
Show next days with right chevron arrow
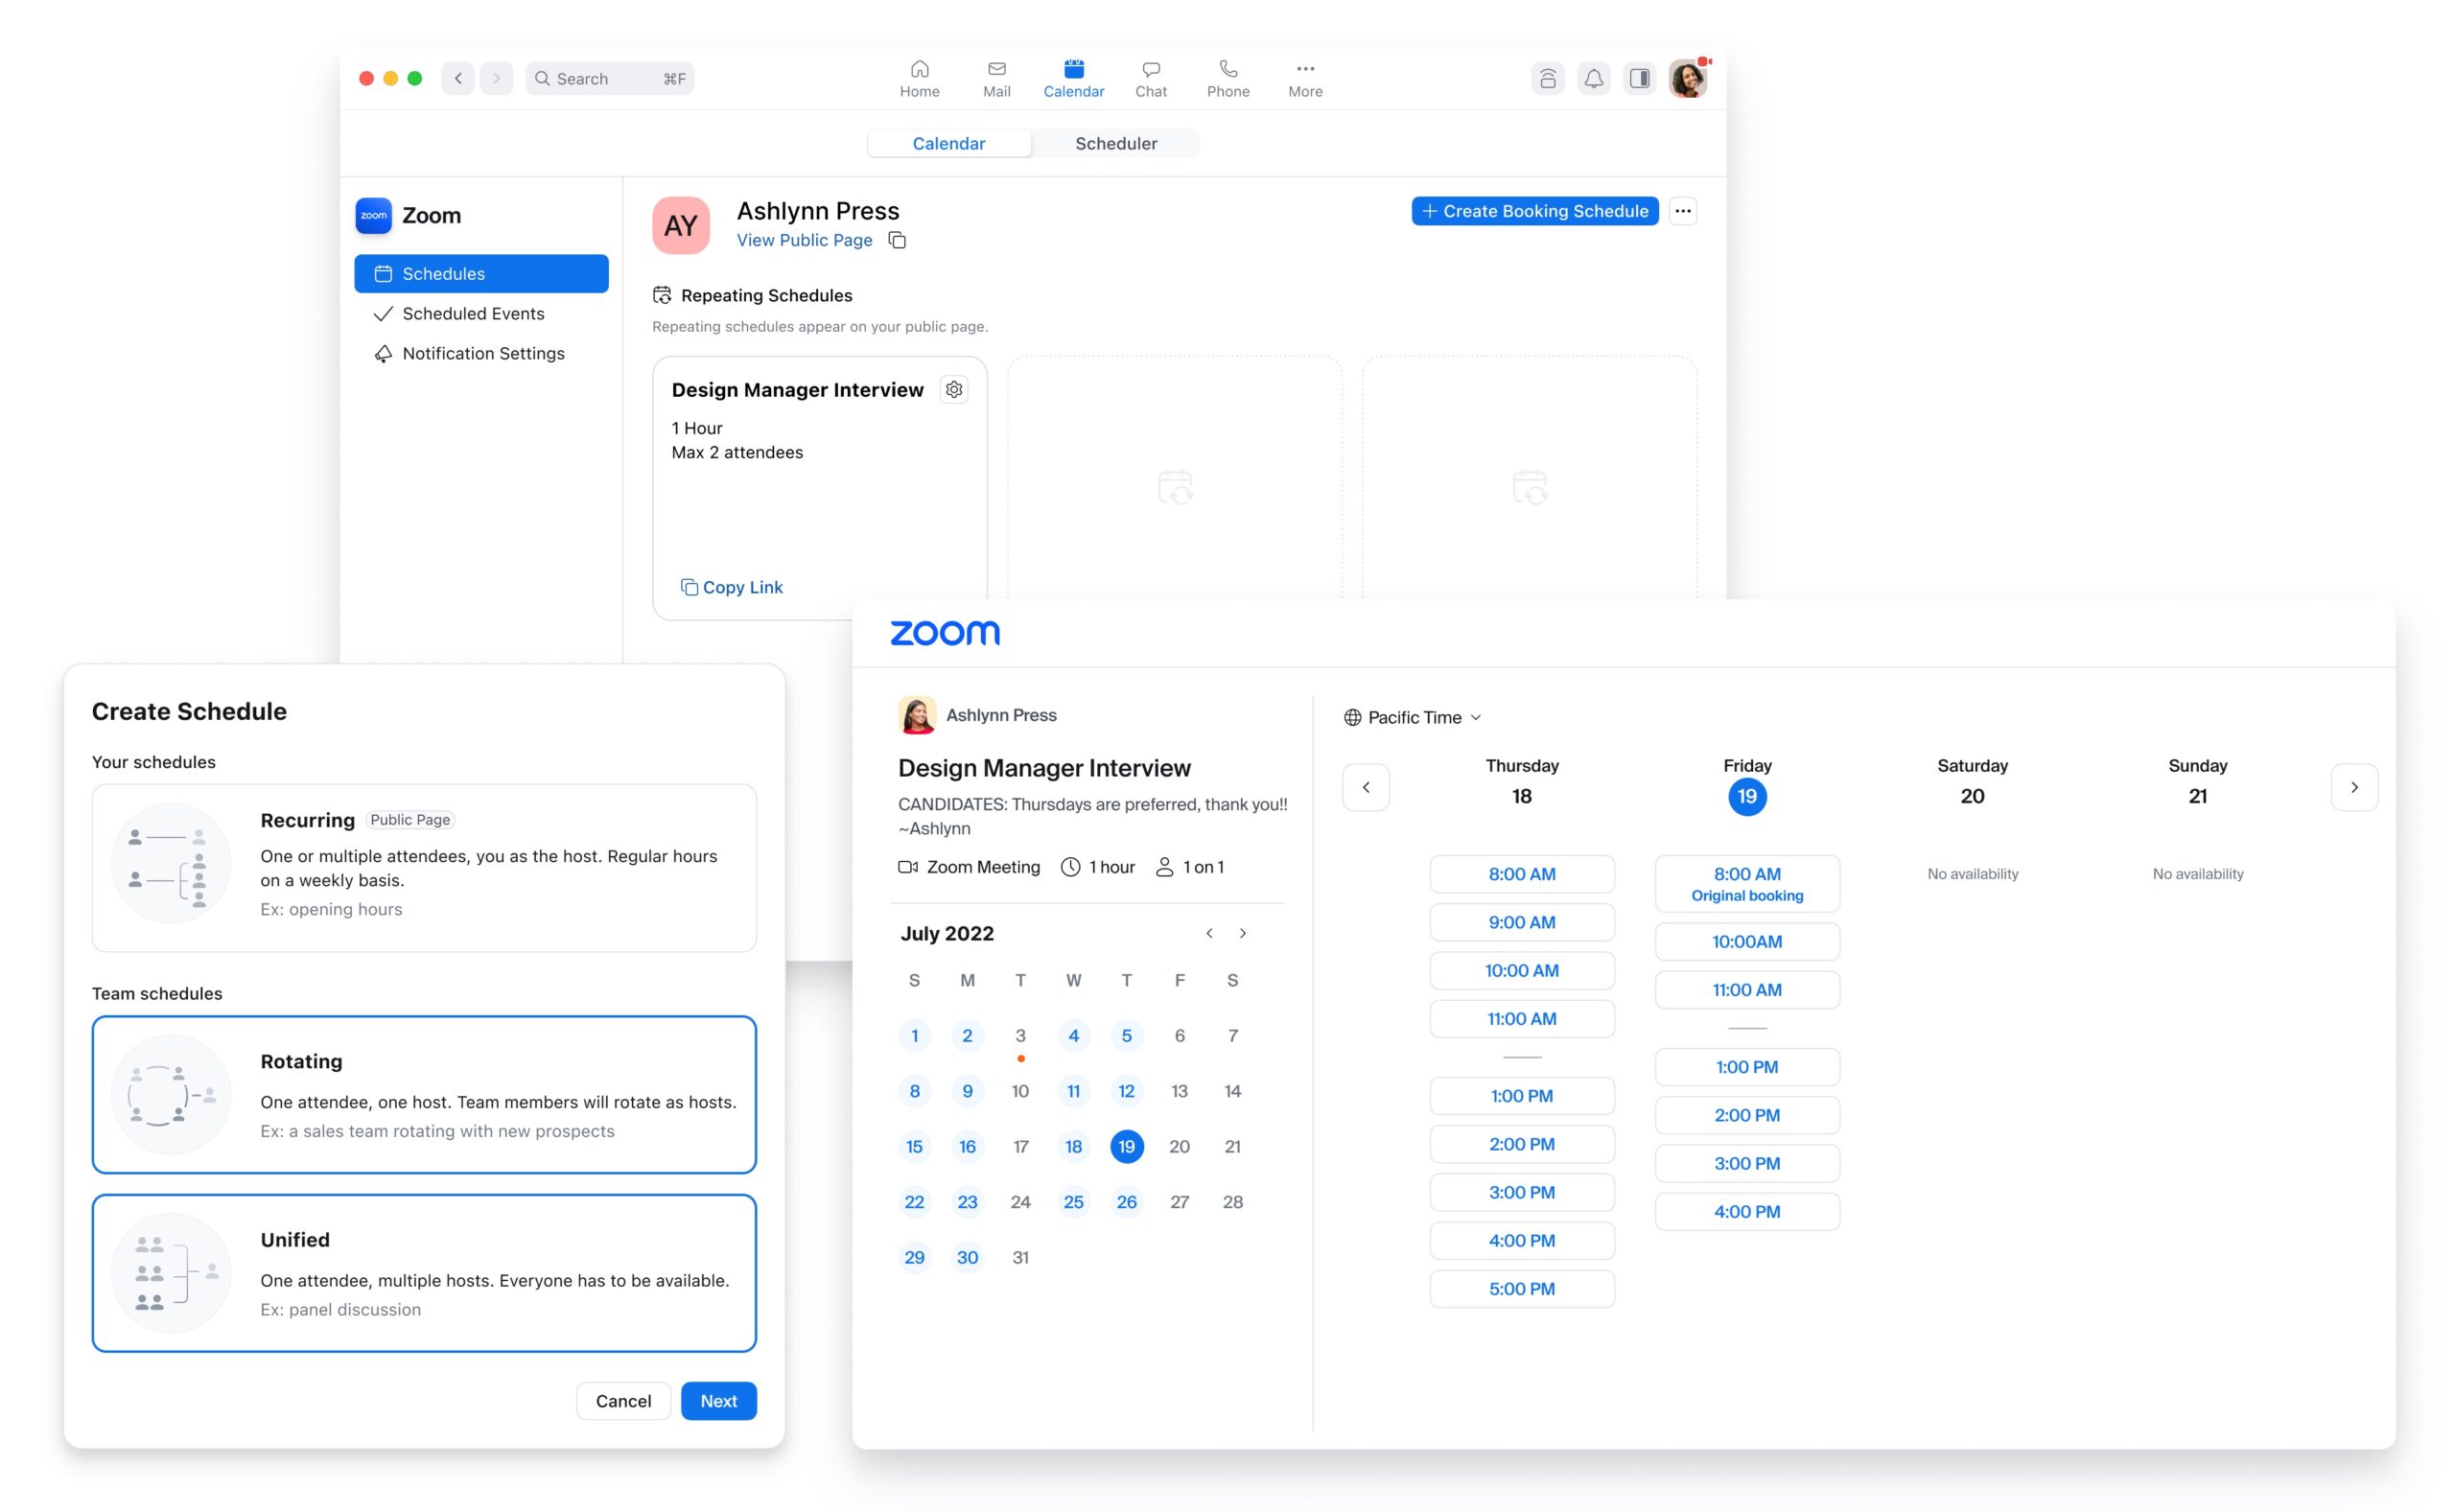pos(2353,787)
